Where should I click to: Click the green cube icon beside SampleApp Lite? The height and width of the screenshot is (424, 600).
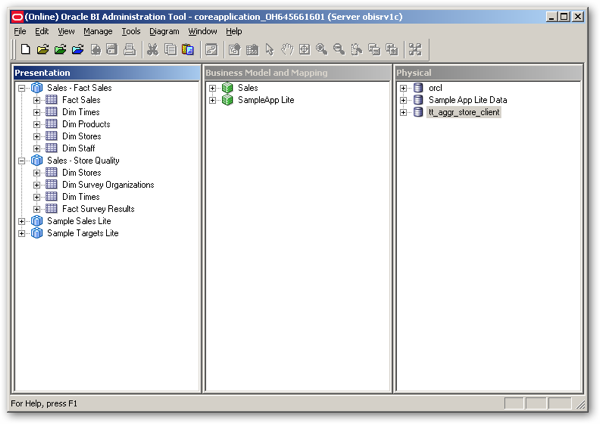[x=227, y=100]
